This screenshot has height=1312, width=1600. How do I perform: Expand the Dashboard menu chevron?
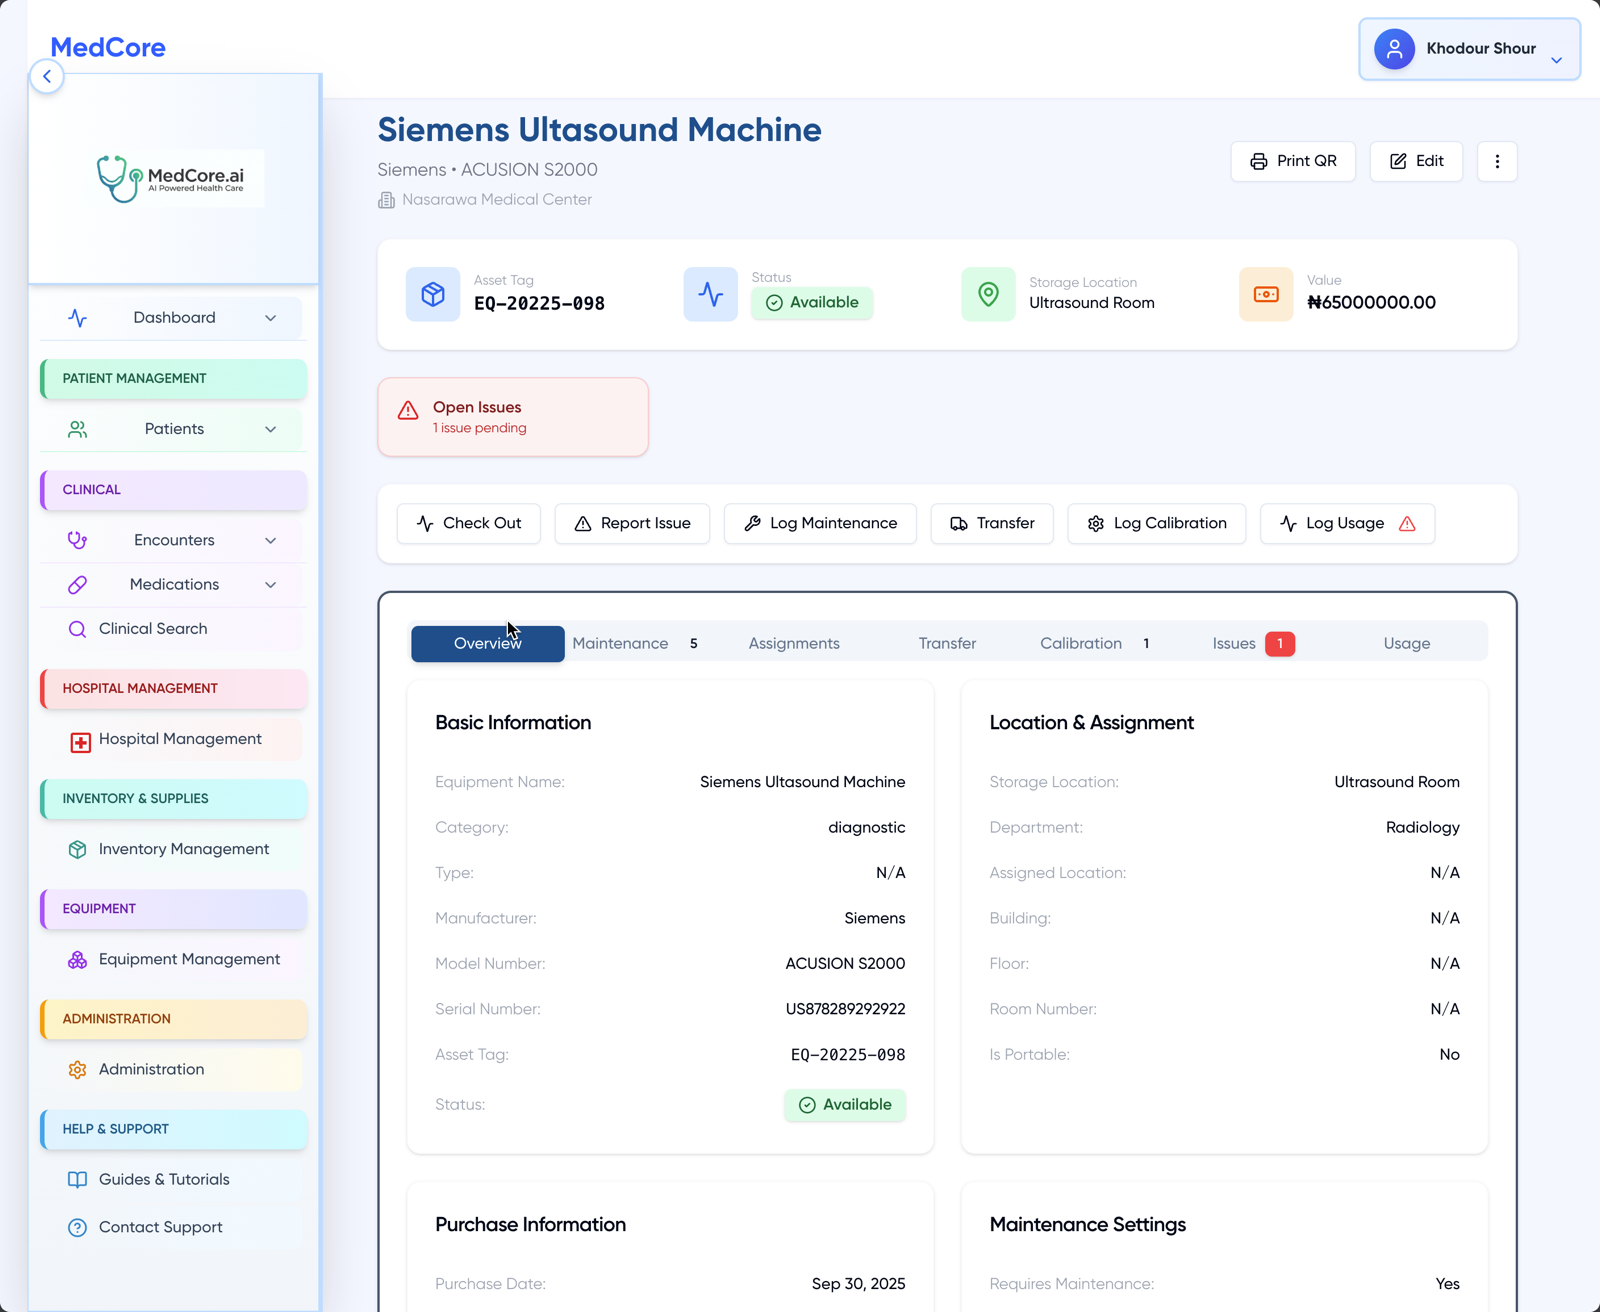pos(270,318)
